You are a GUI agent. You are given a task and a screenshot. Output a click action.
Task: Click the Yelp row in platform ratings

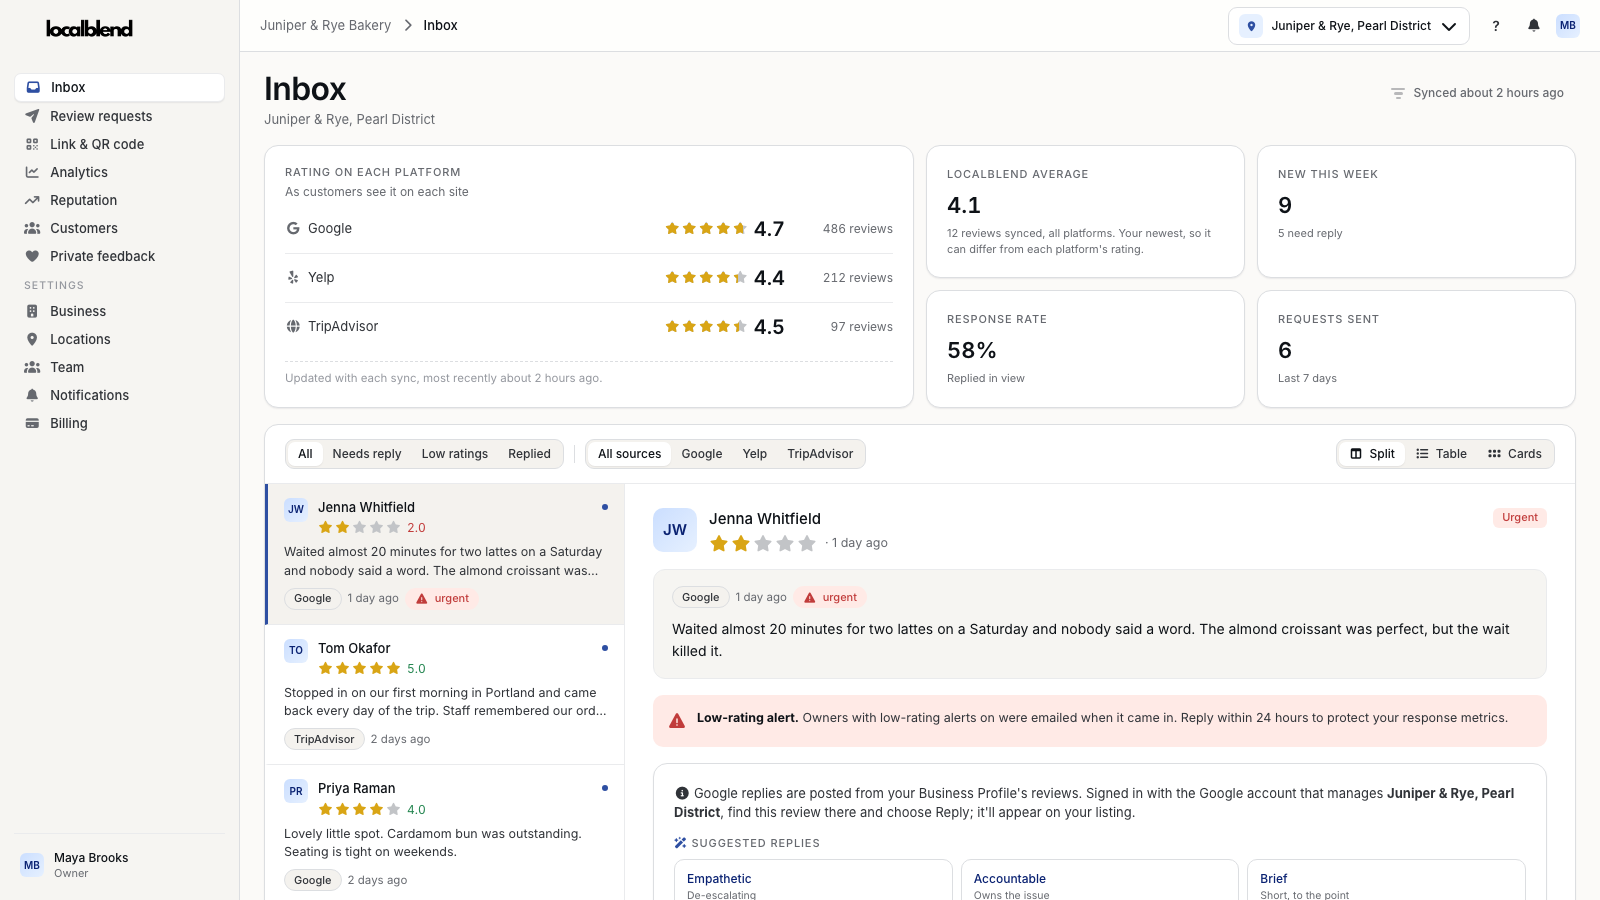click(x=589, y=278)
